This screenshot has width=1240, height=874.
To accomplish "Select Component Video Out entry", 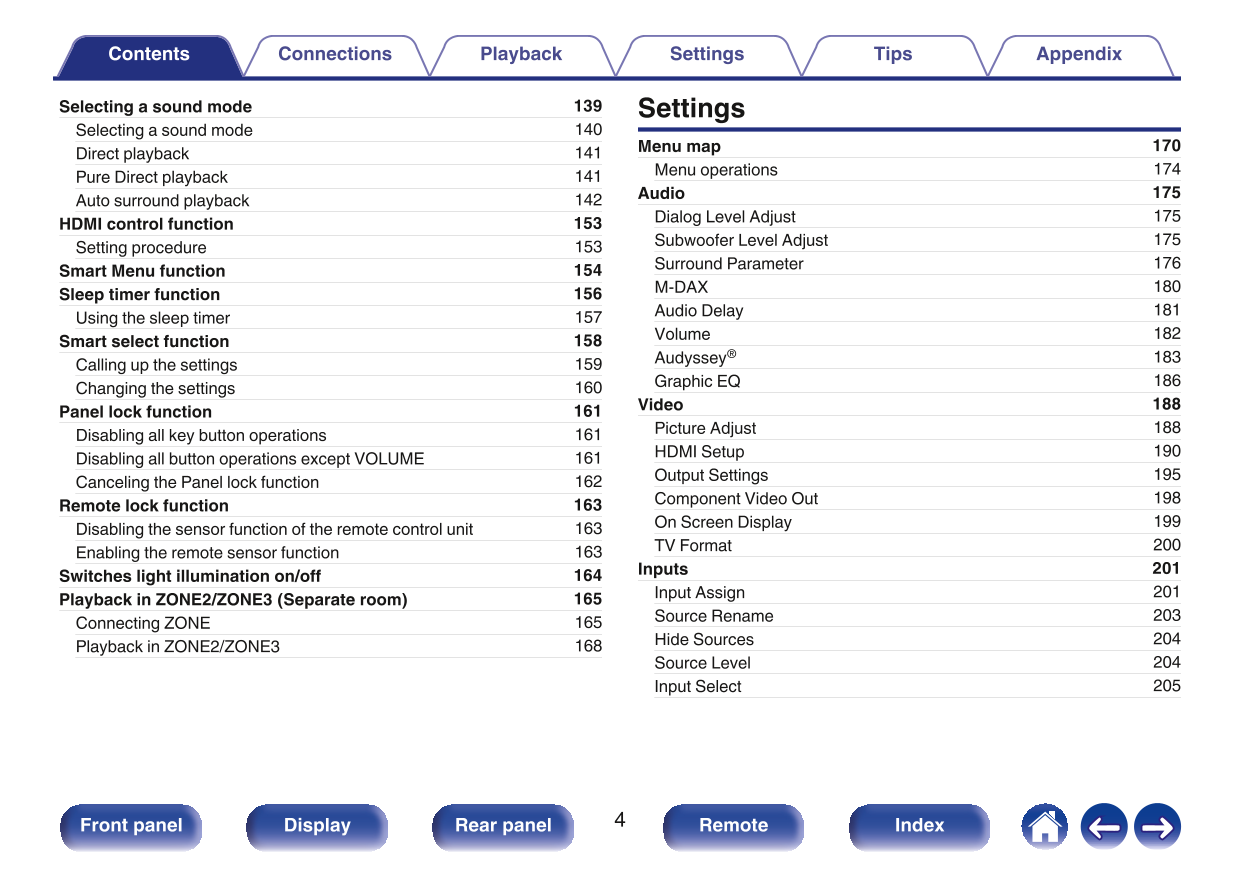I will click(x=736, y=498).
